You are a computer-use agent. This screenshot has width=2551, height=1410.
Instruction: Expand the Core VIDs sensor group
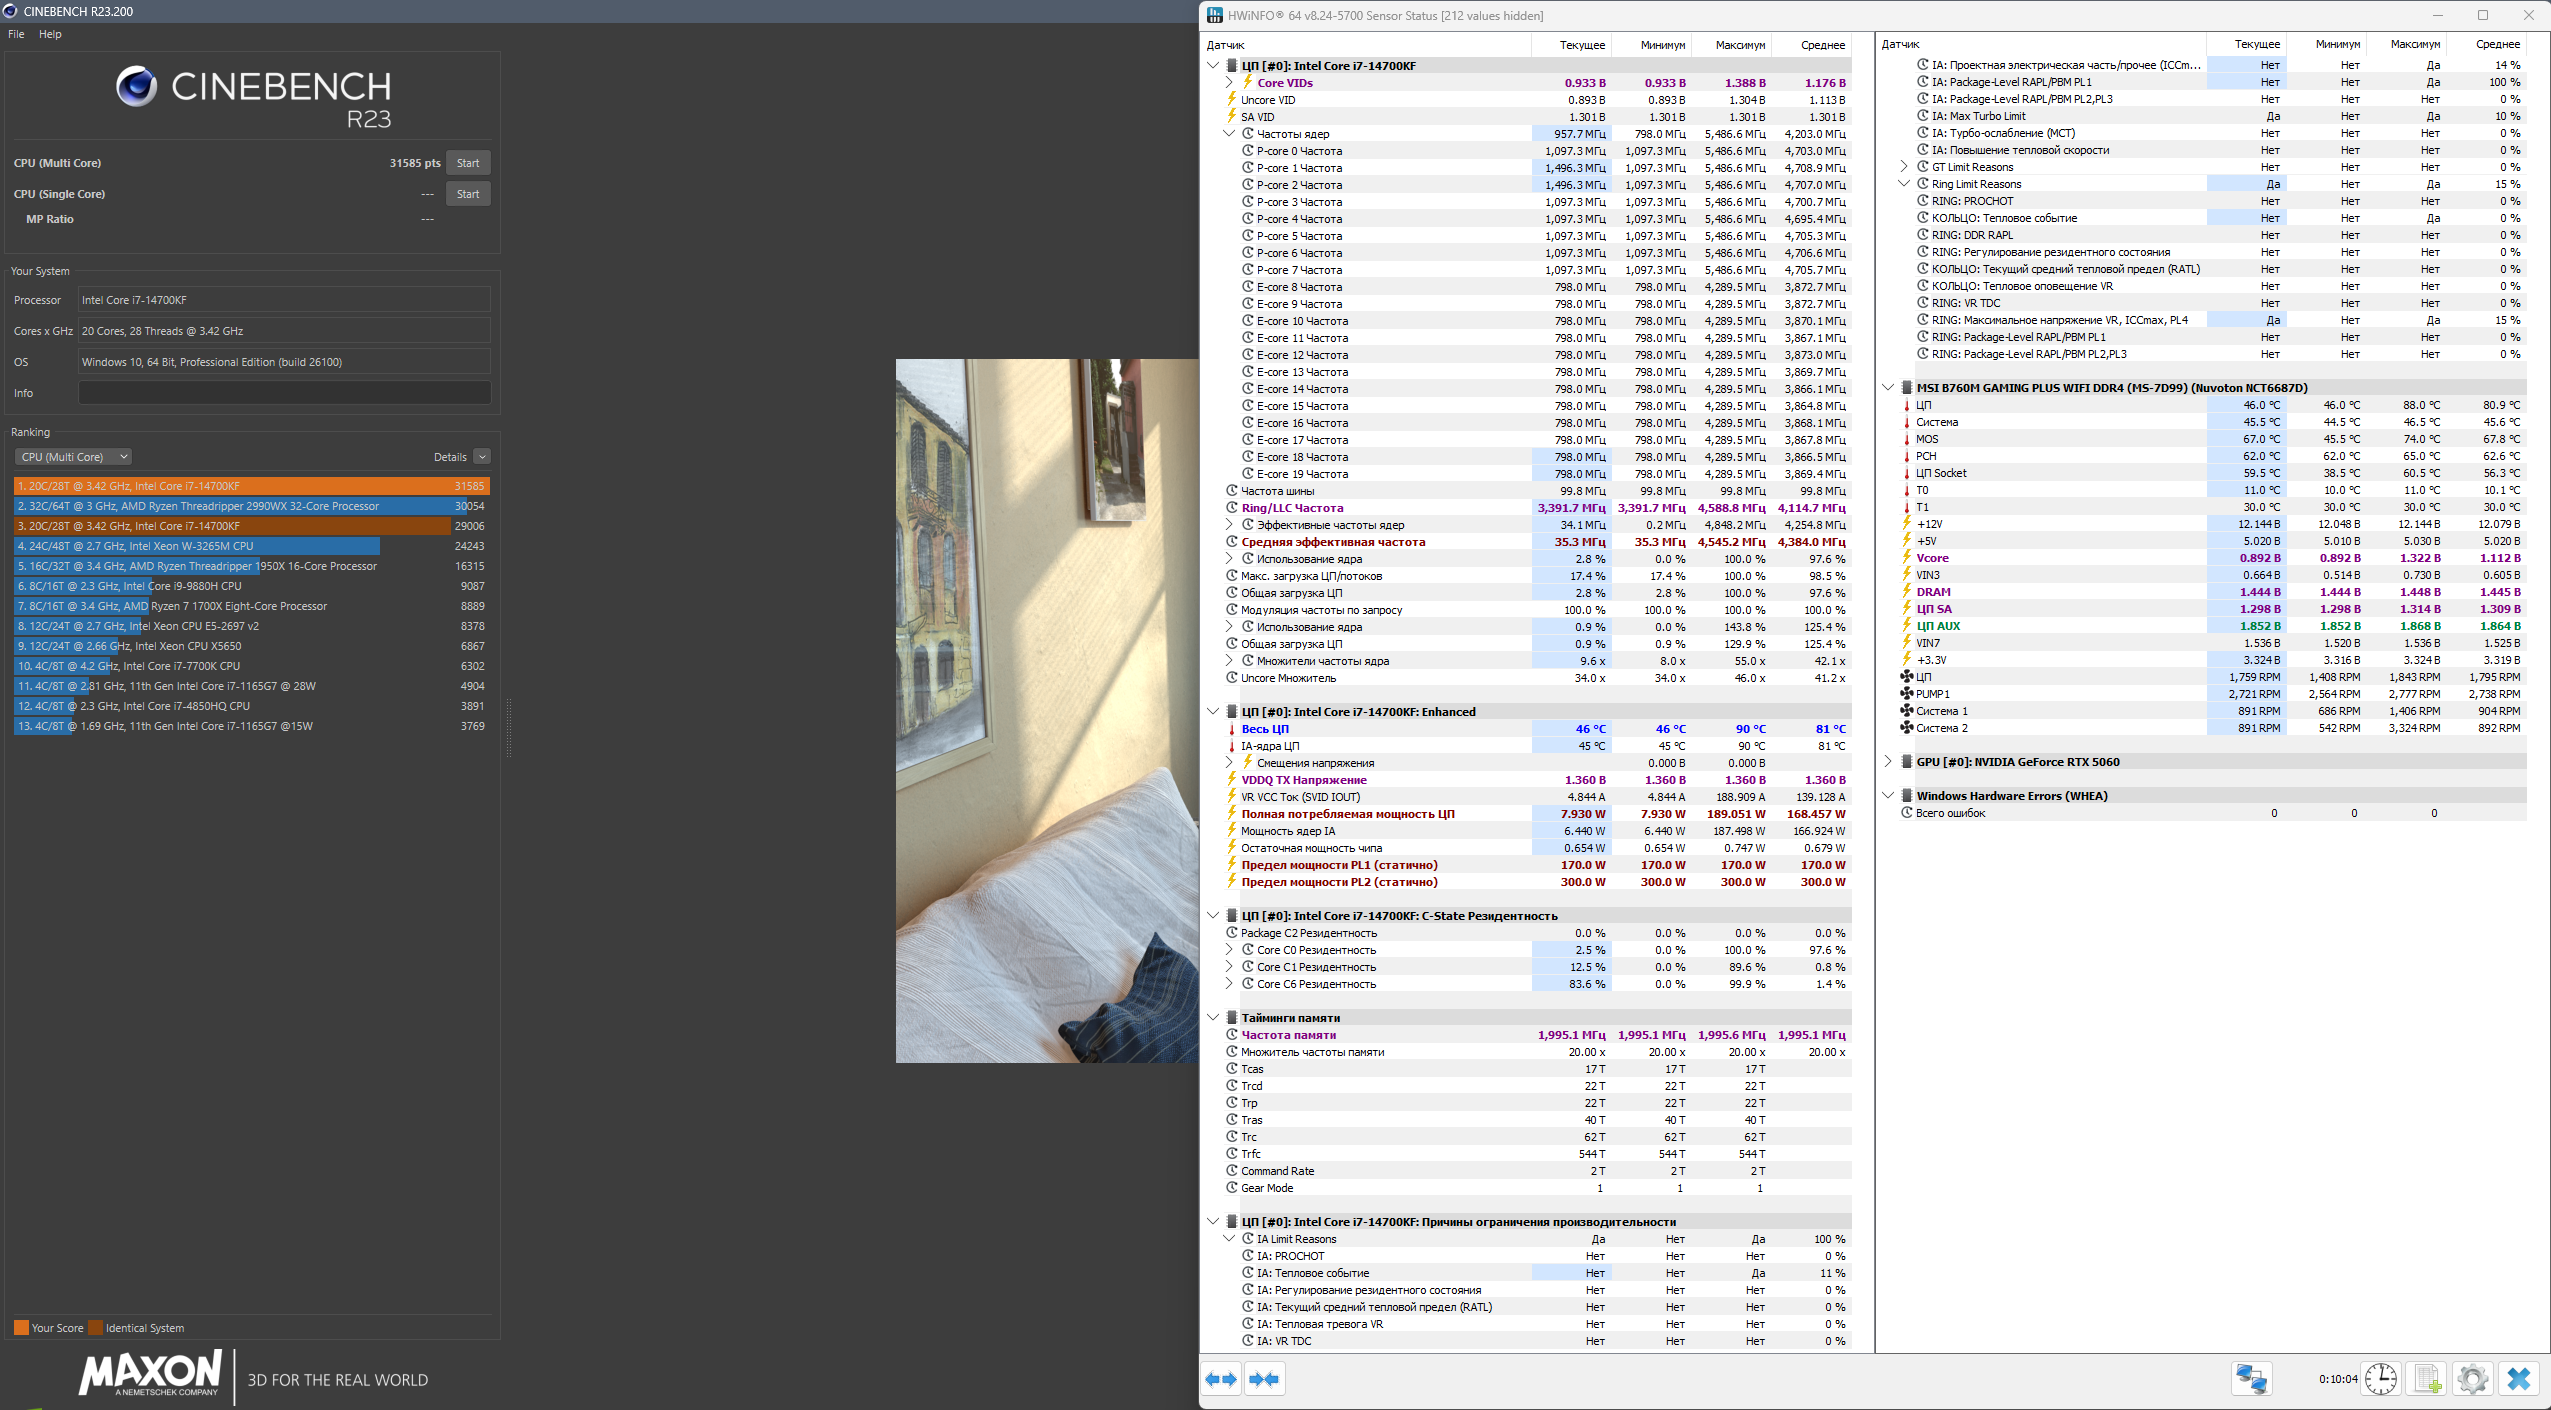coord(1229,83)
